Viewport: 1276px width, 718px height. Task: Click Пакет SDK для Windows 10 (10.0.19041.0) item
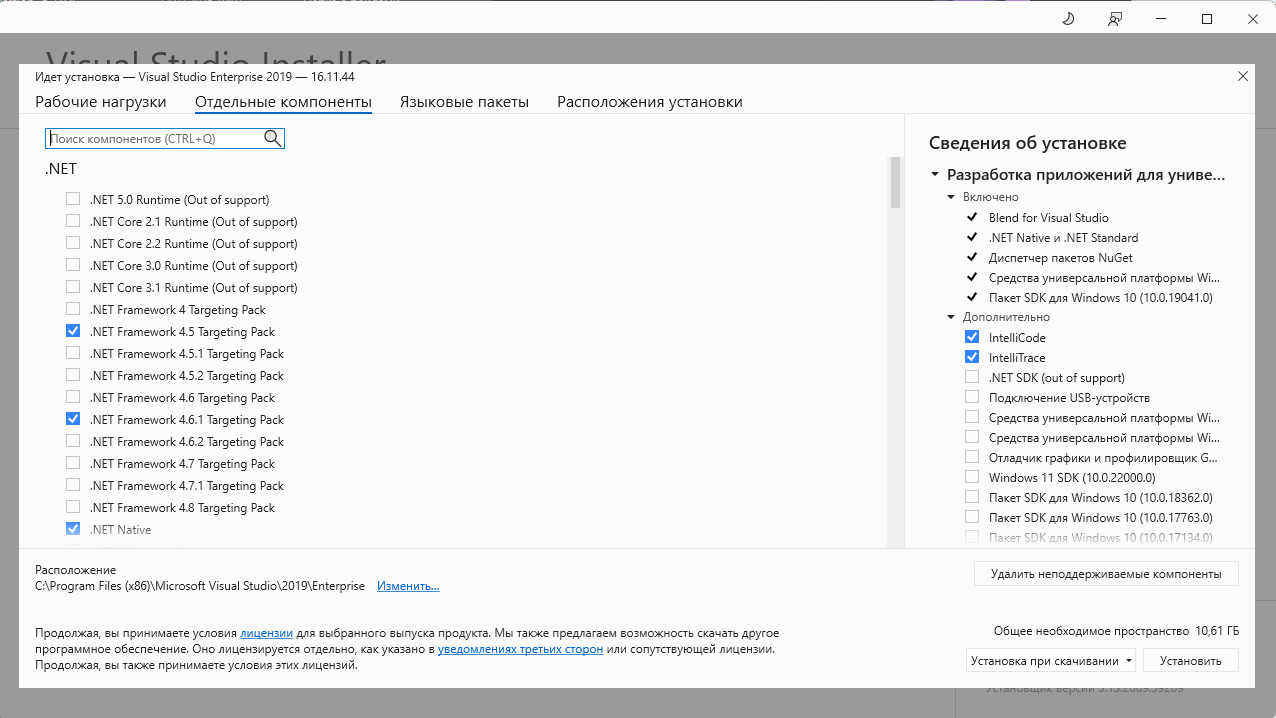[1100, 297]
